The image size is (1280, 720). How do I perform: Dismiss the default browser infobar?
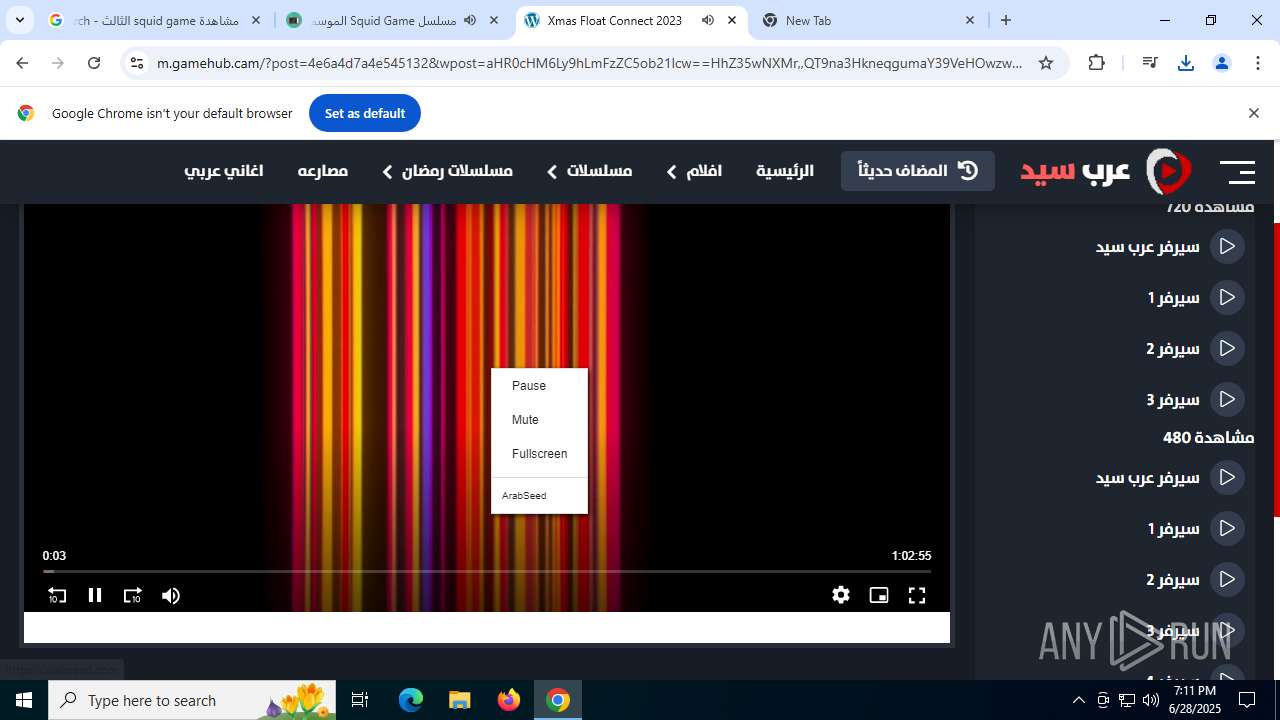point(1253,113)
